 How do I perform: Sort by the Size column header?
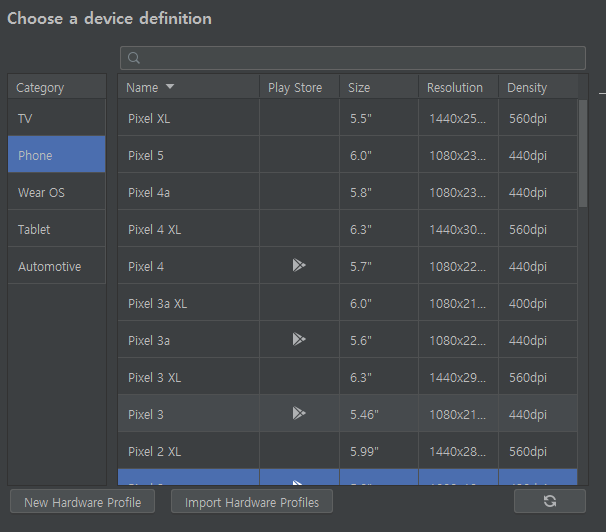(379, 87)
